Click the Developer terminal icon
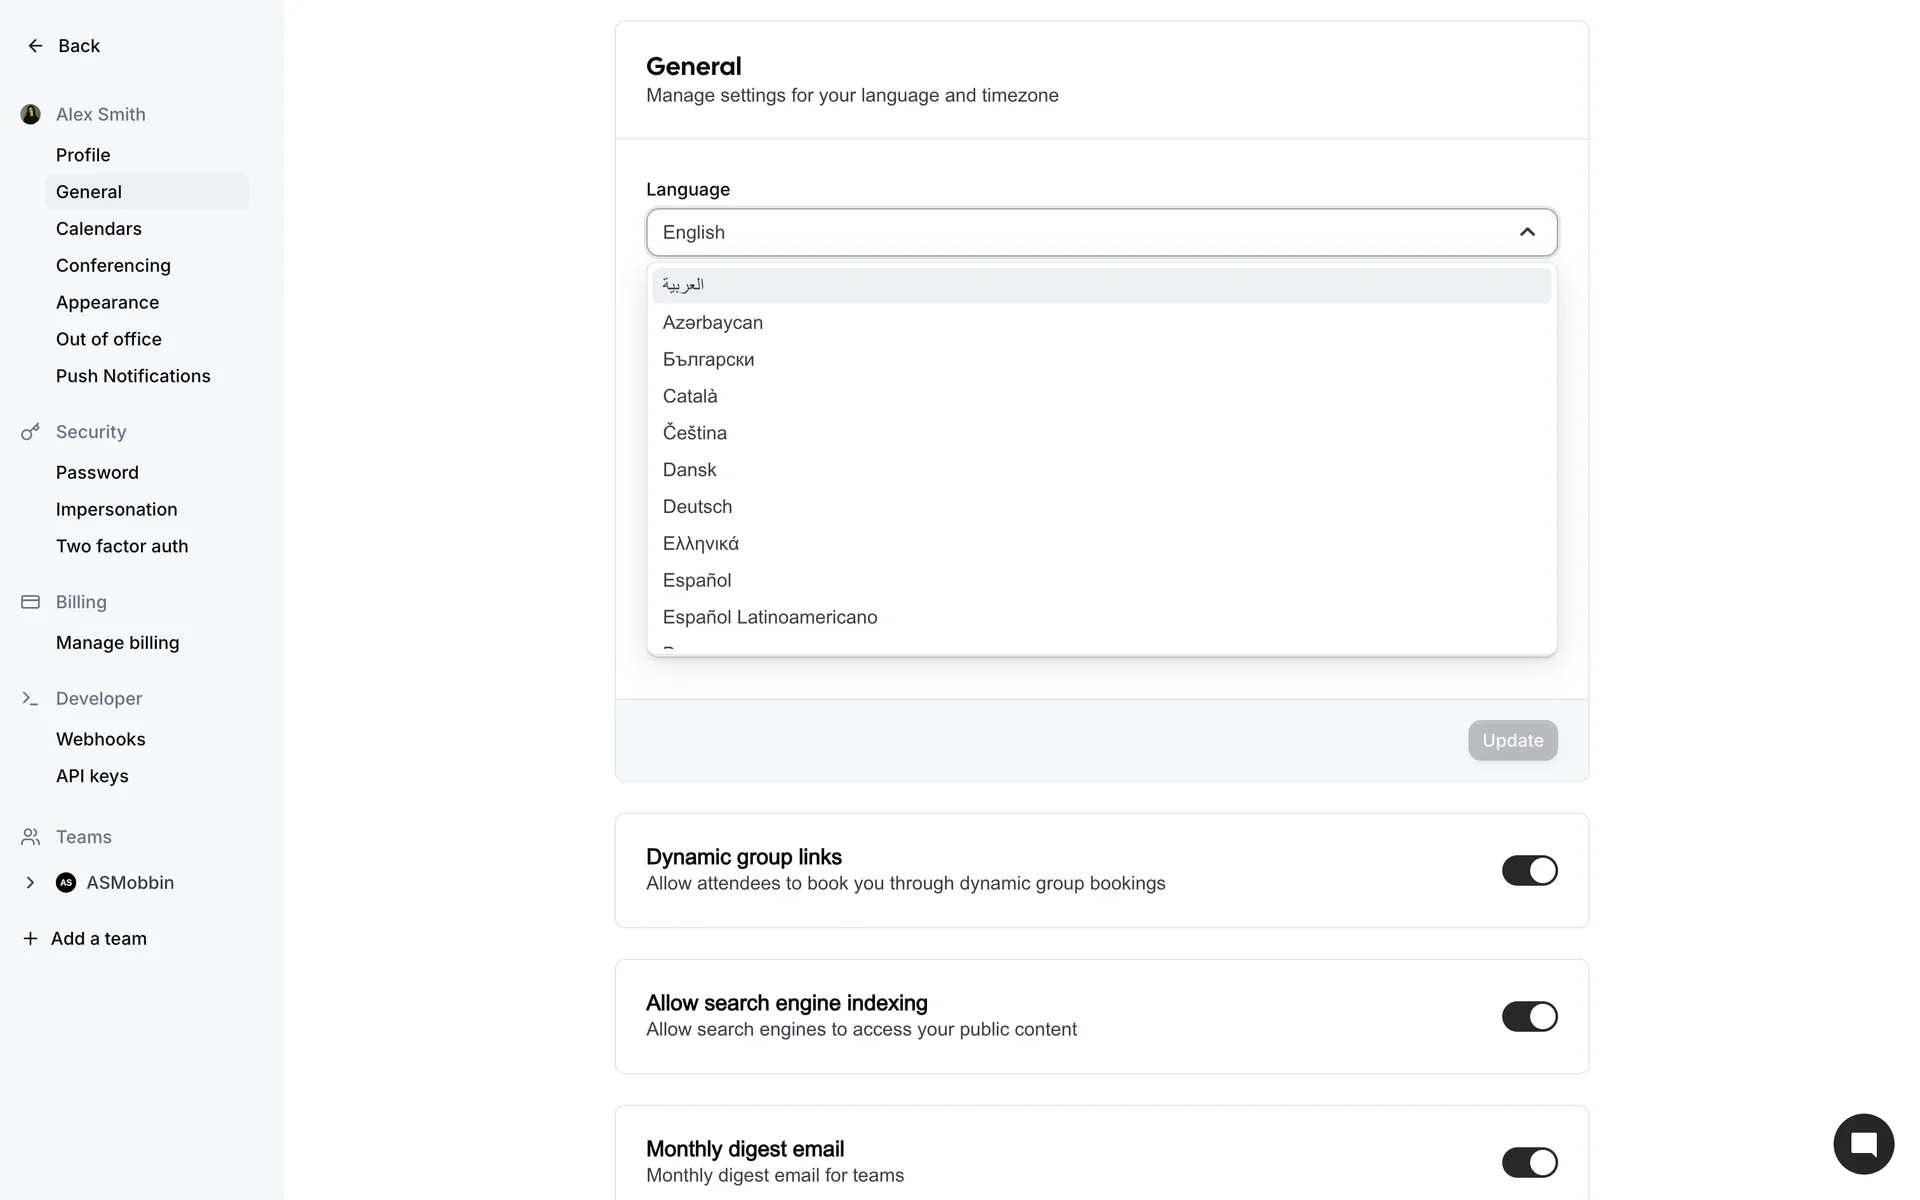This screenshot has height=1200, width=1920. [x=31, y=699]
